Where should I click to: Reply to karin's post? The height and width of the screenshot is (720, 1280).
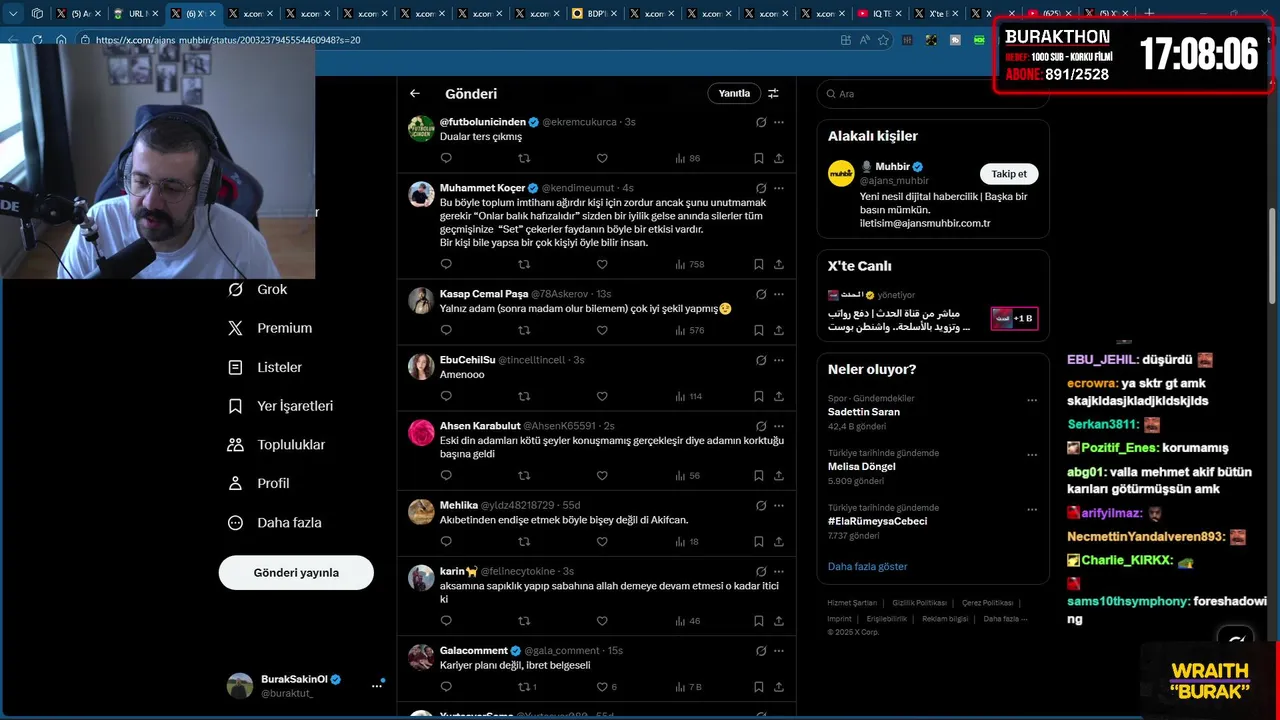click(446, 621)
